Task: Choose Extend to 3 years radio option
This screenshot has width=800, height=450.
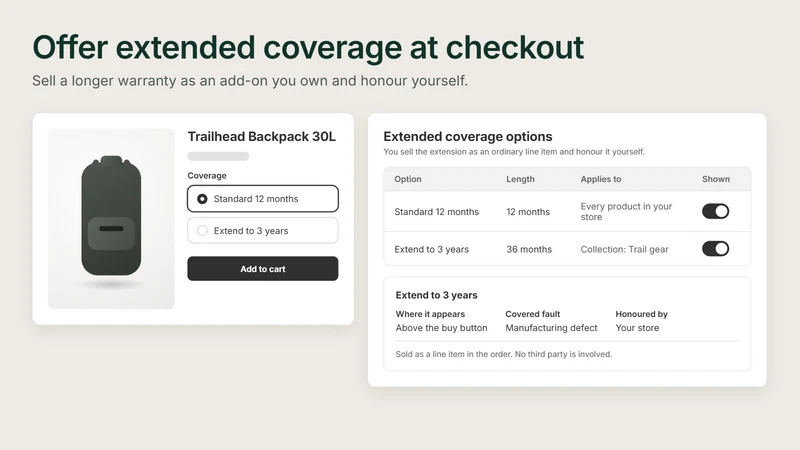Action: click(x=263, y=231)
